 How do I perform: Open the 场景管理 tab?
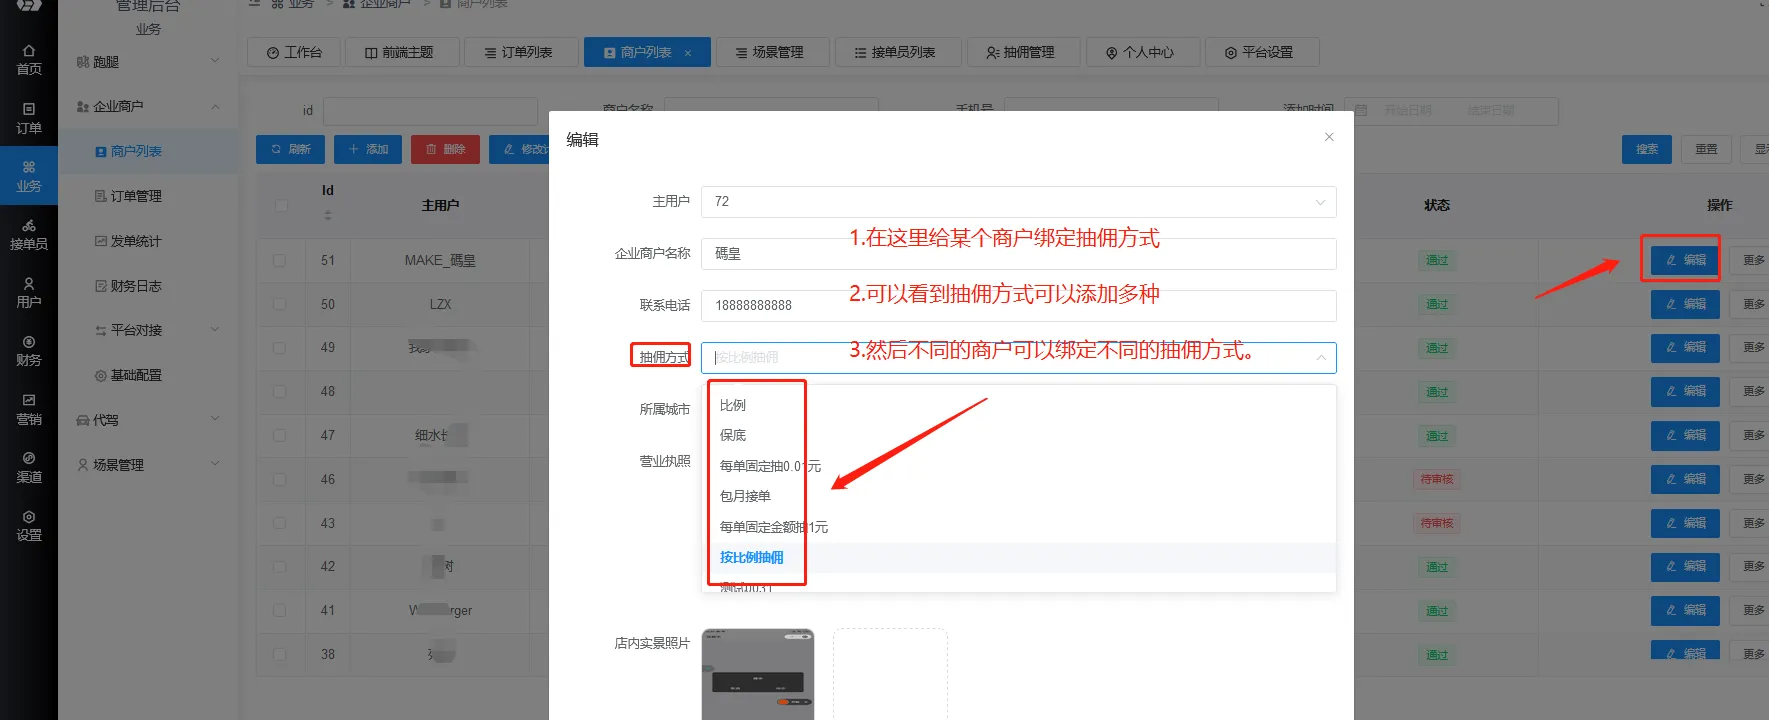[770, 52]
